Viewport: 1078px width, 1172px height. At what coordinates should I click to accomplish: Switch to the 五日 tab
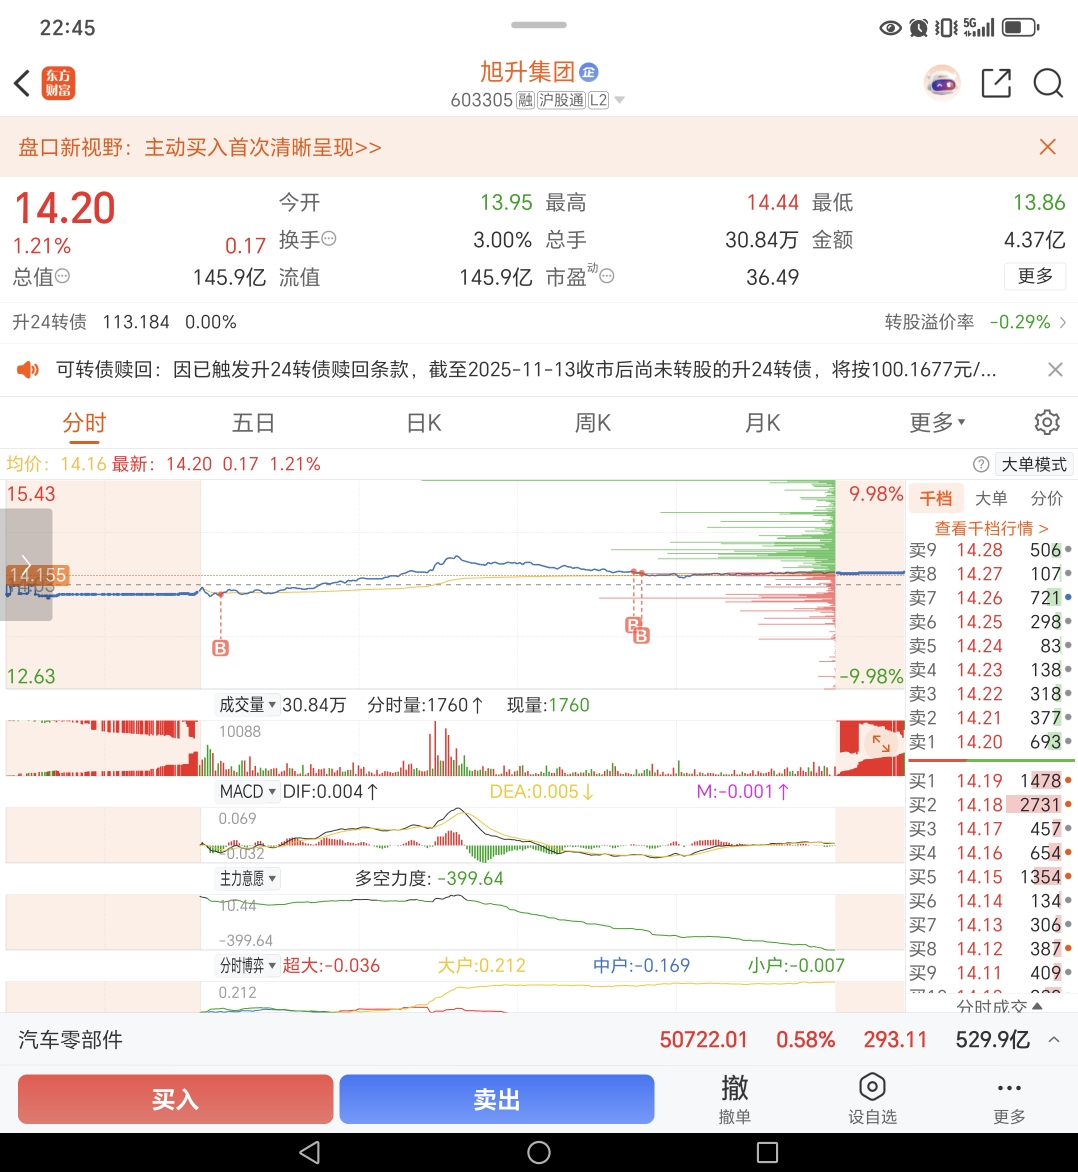click(253, 422)
